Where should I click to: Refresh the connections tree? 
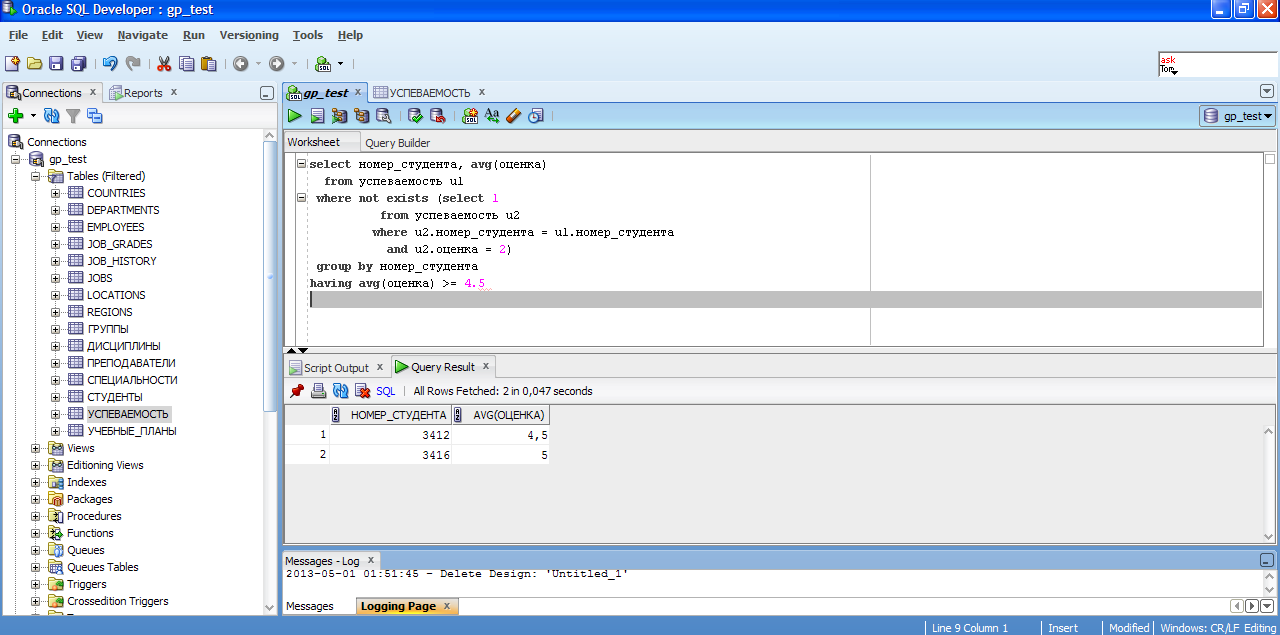click(52, 116)
